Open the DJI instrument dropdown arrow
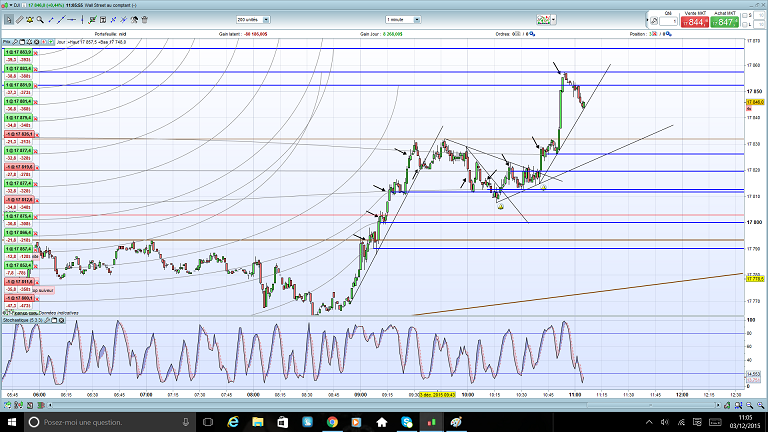This screenshot has height=432, width=768. (x=11, y=5)
